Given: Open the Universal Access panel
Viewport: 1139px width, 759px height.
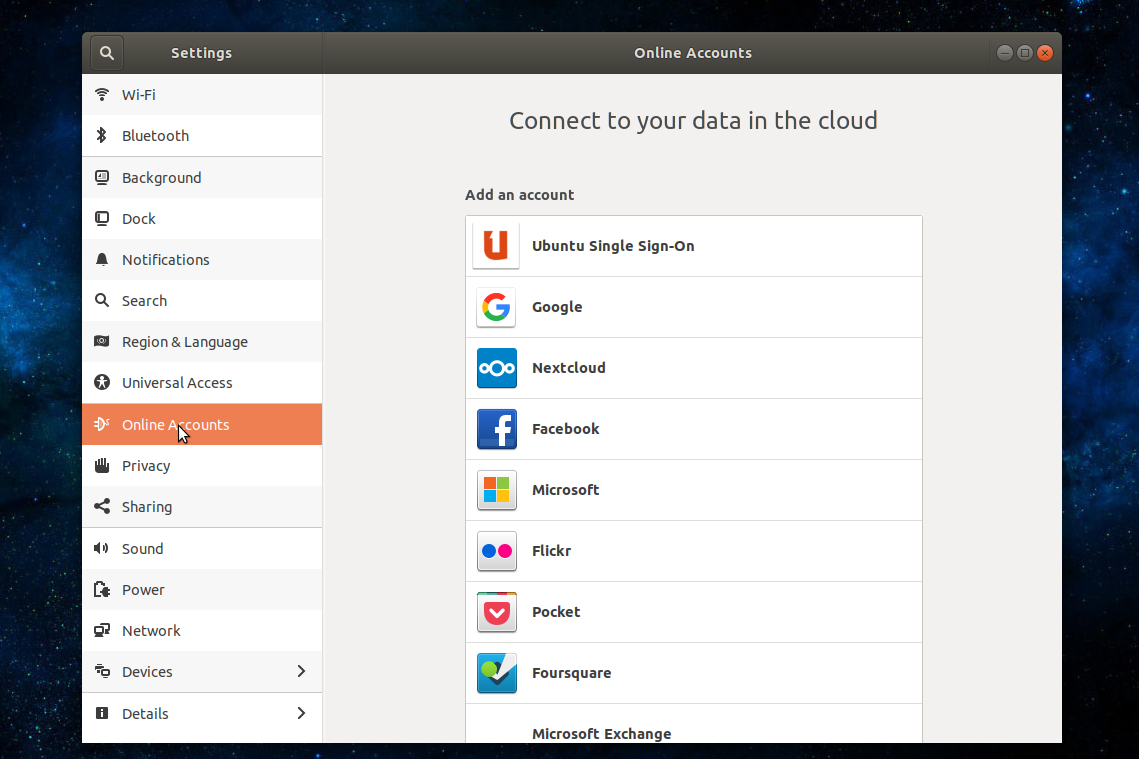Looking at the screenshot, I should click(x=202, y=382).
